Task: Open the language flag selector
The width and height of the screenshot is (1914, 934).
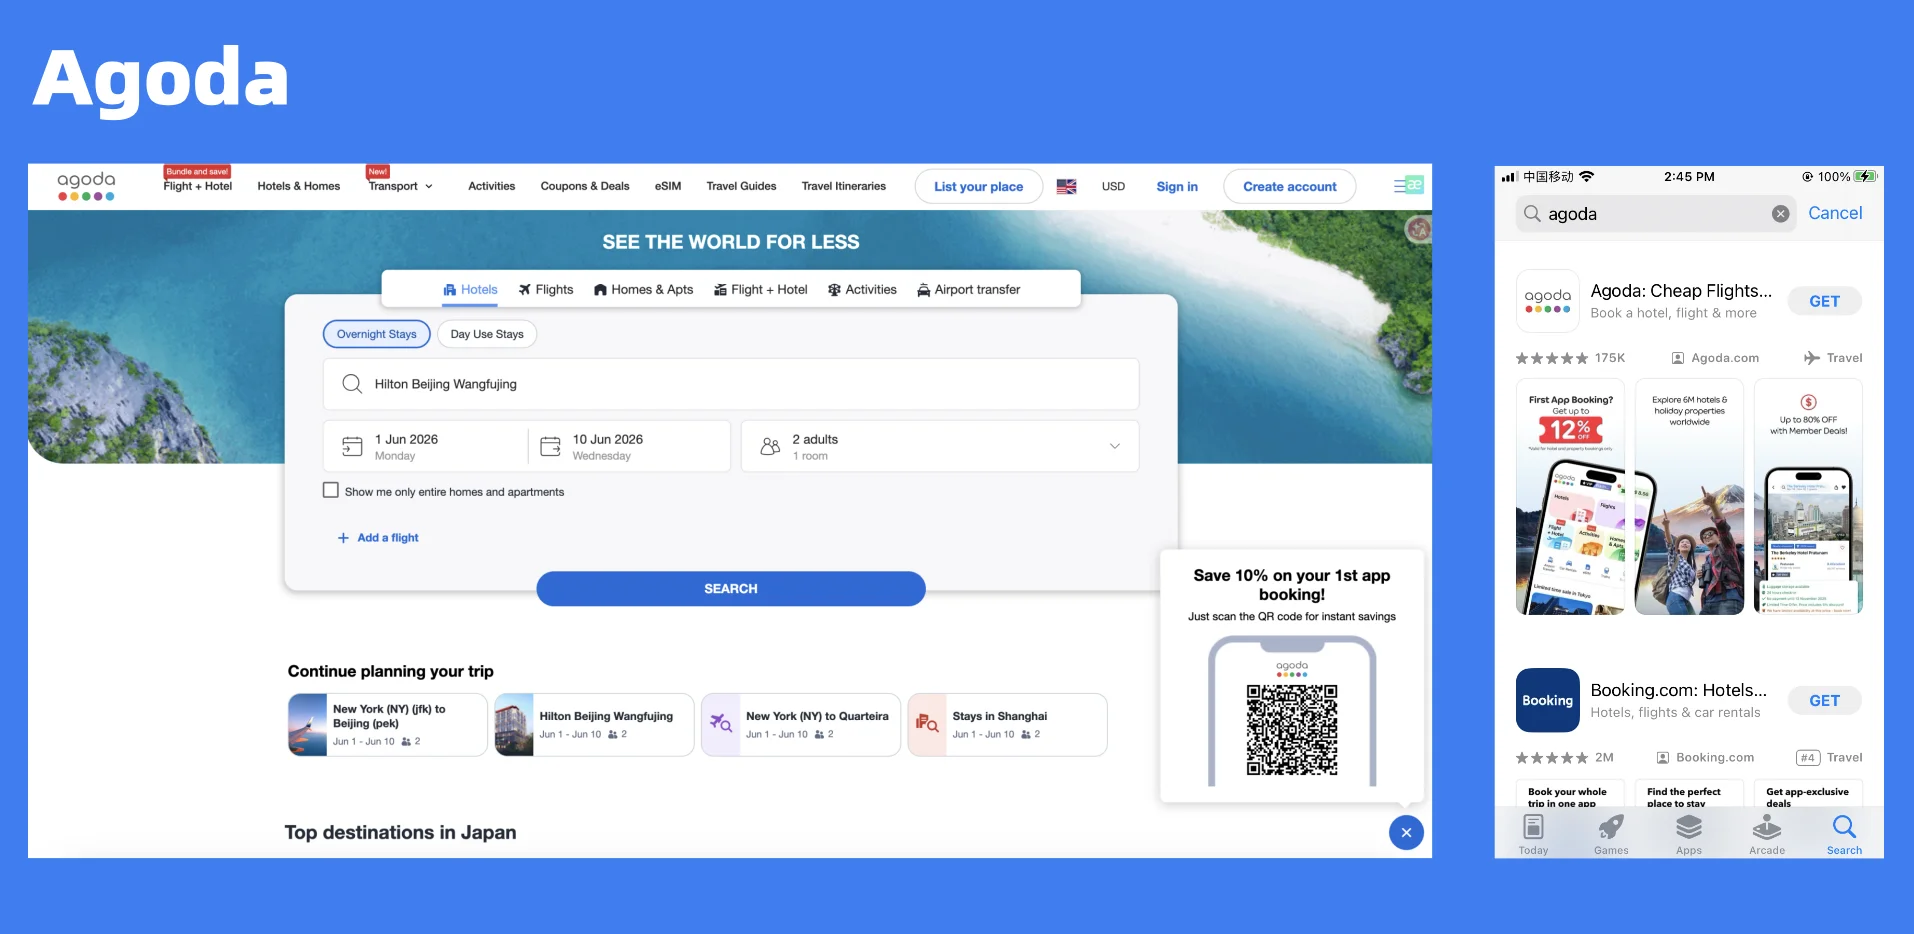Action: (1067, 187)
